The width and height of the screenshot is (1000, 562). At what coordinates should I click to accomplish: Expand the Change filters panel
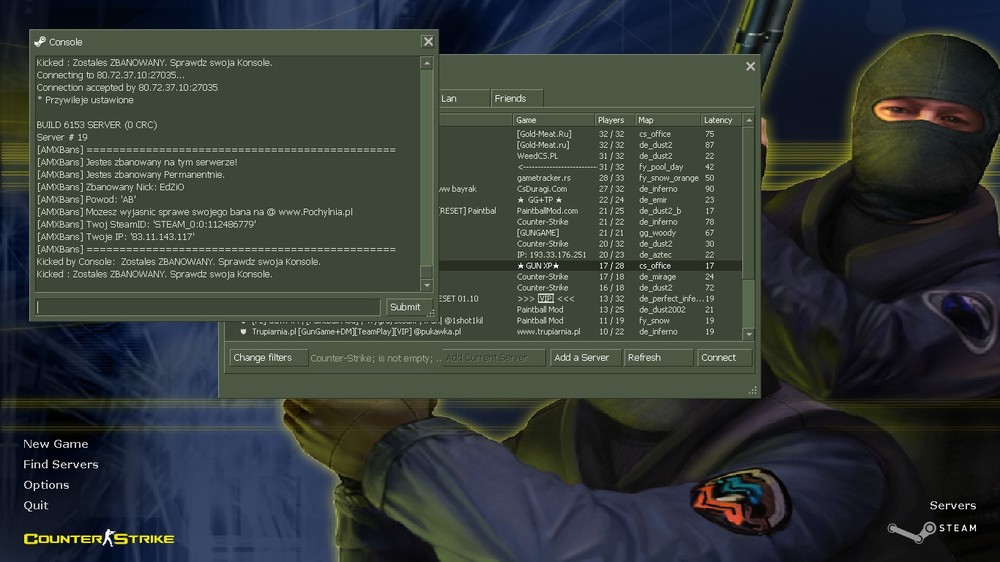coord(263,358)
